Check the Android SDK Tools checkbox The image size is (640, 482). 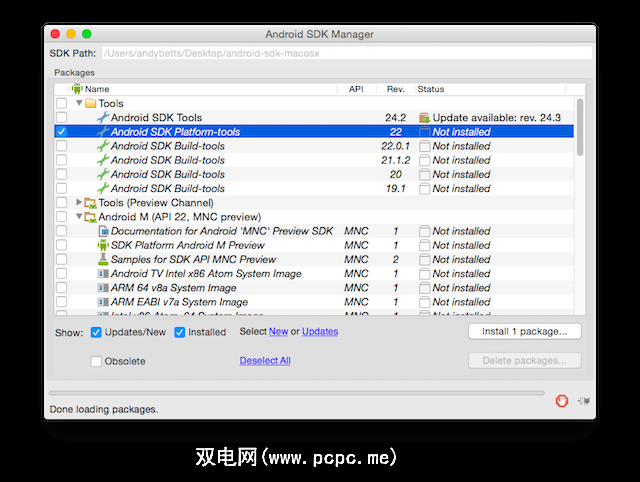[62, 118]
